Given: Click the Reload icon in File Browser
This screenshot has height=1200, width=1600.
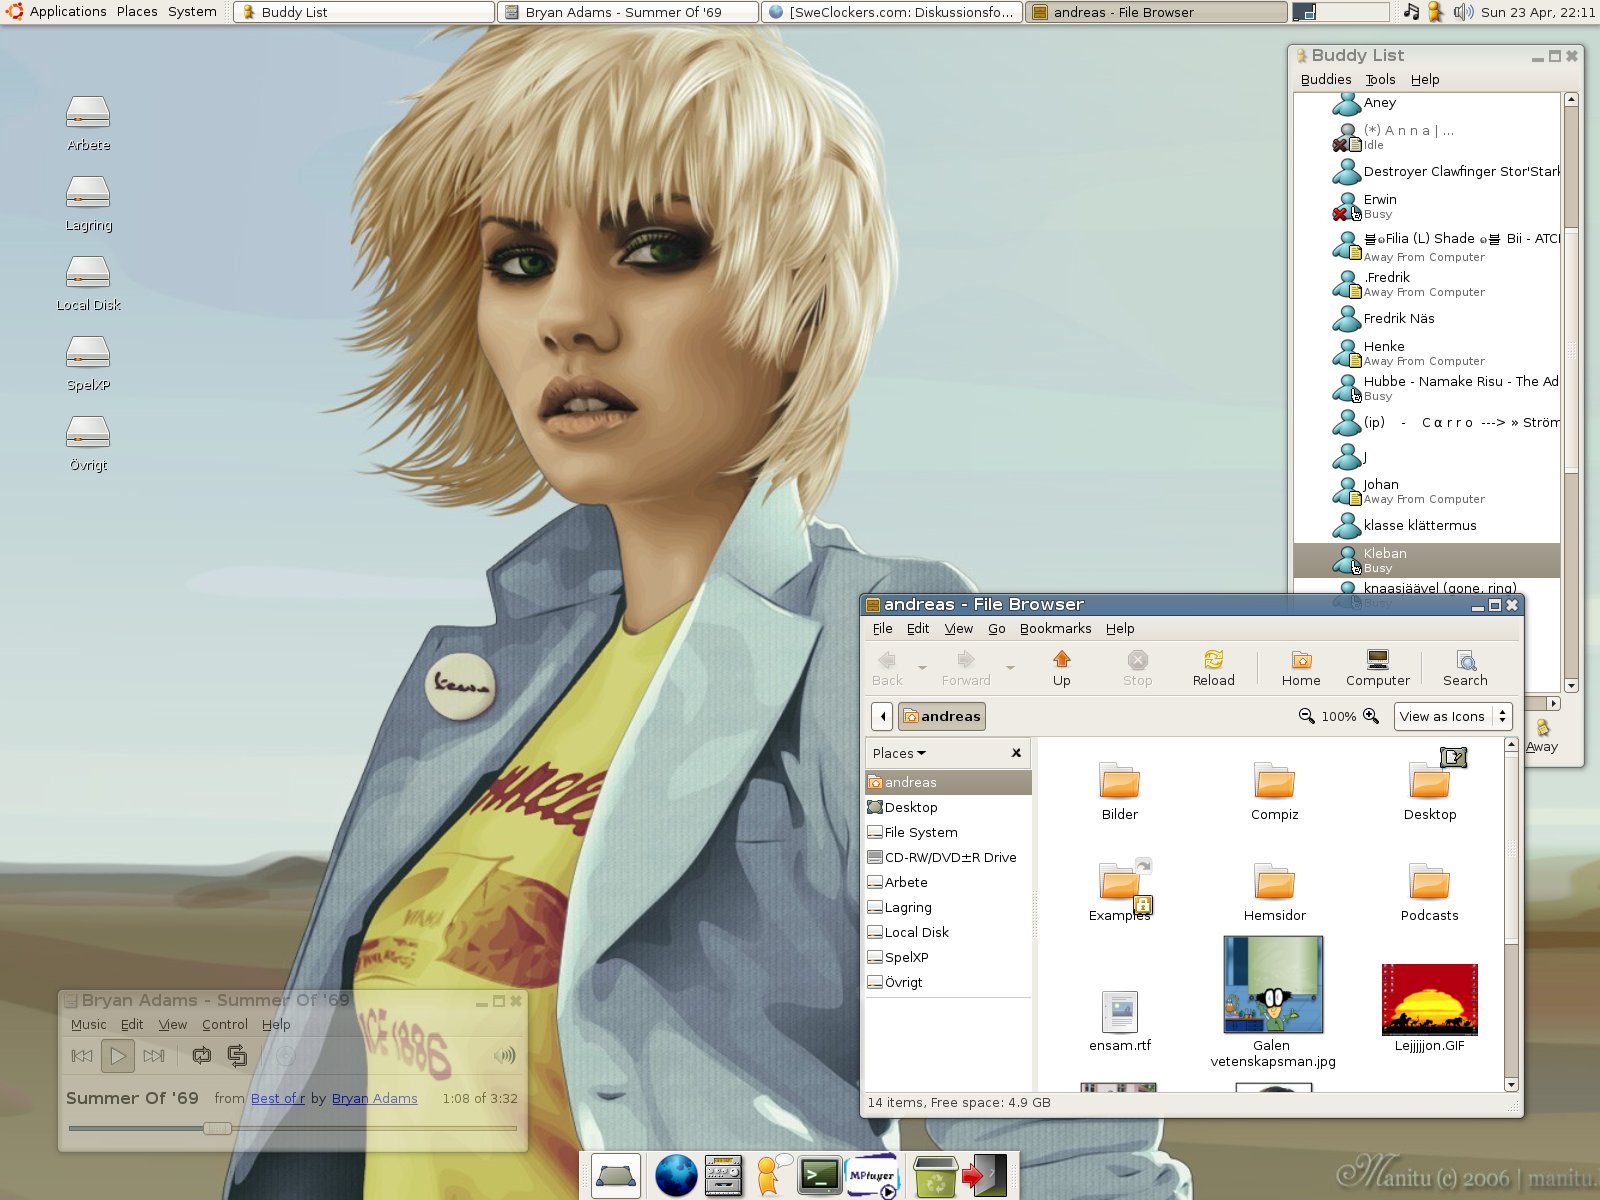Looking at the screenshot, I should 1213,668.
